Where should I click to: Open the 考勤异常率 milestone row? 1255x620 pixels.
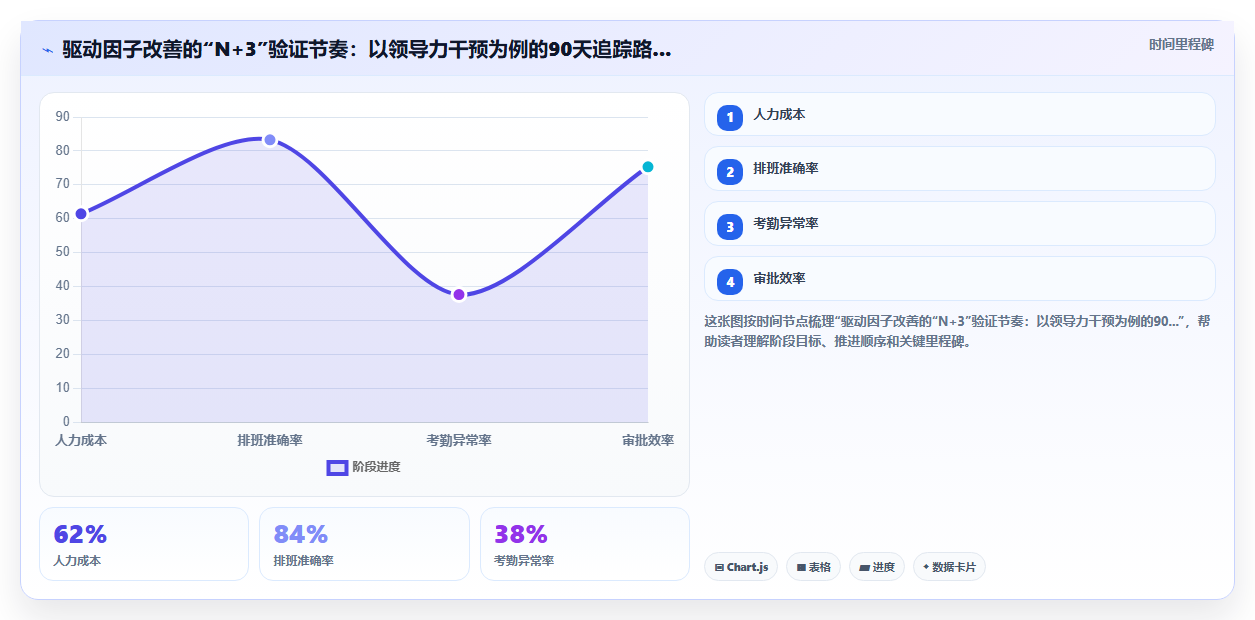click(960, 224)
